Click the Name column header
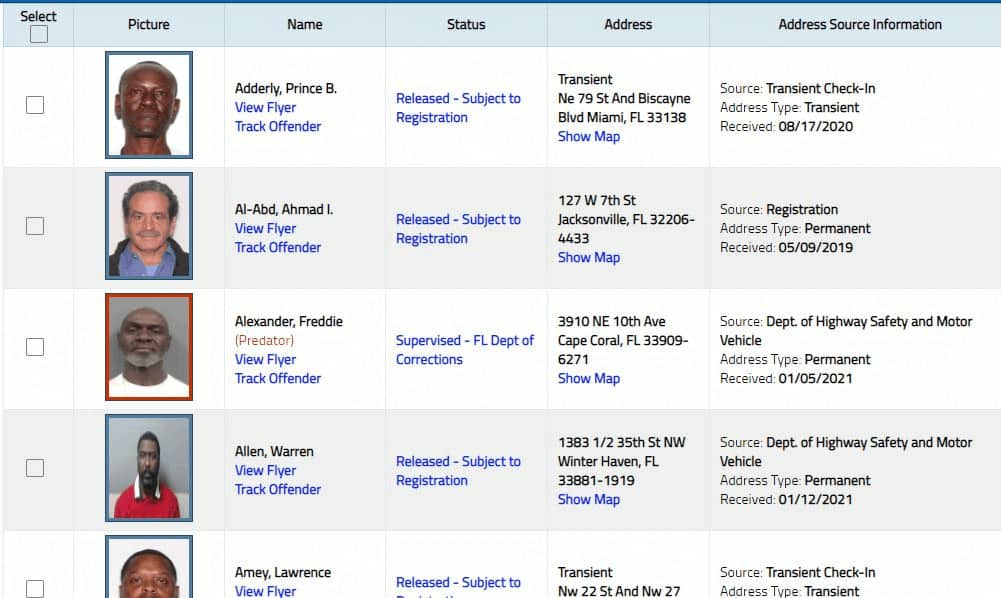Image resolution: width=1001 pixels, height=598 pixels. [304, 24]
